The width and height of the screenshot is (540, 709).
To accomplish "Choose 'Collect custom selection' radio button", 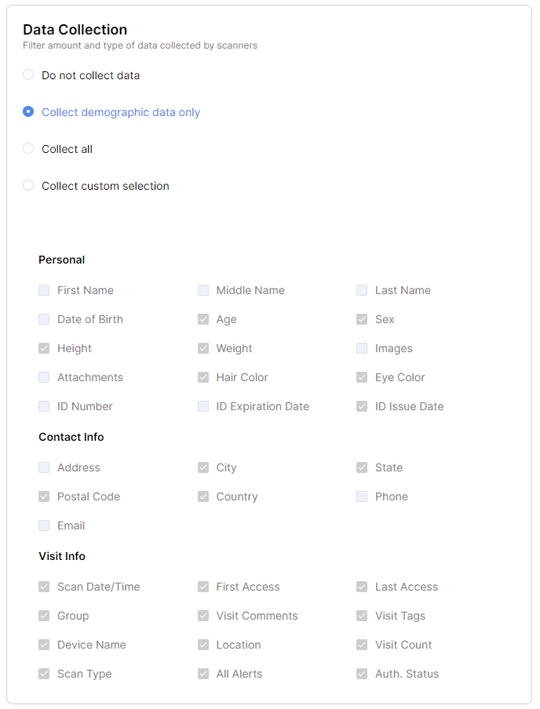I will pos(28,185).
